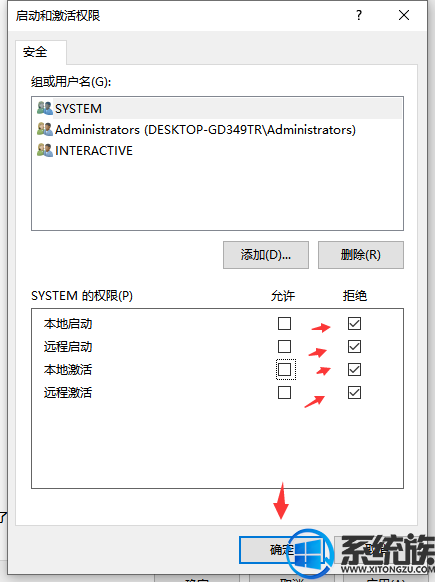The width and height of the screenshot is (435, 582).
Task: Uncheck deny for 本地激活
Action: [x=354, y=370]
